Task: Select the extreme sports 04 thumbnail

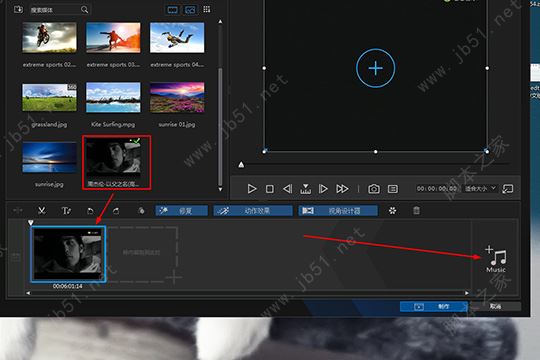Action: (177, 38)
